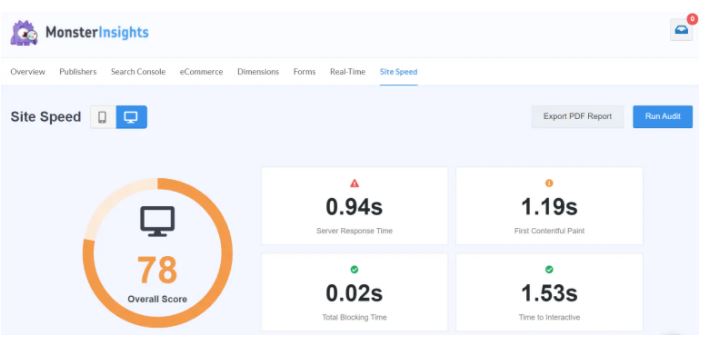Click the Run Audit button
720x362 pixels.
pyautogui.click(x=663, y=117)
